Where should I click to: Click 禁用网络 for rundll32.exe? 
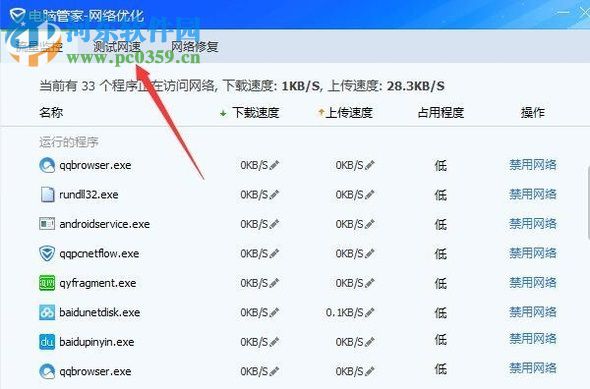pyautogui.click(x=532, y=194)
